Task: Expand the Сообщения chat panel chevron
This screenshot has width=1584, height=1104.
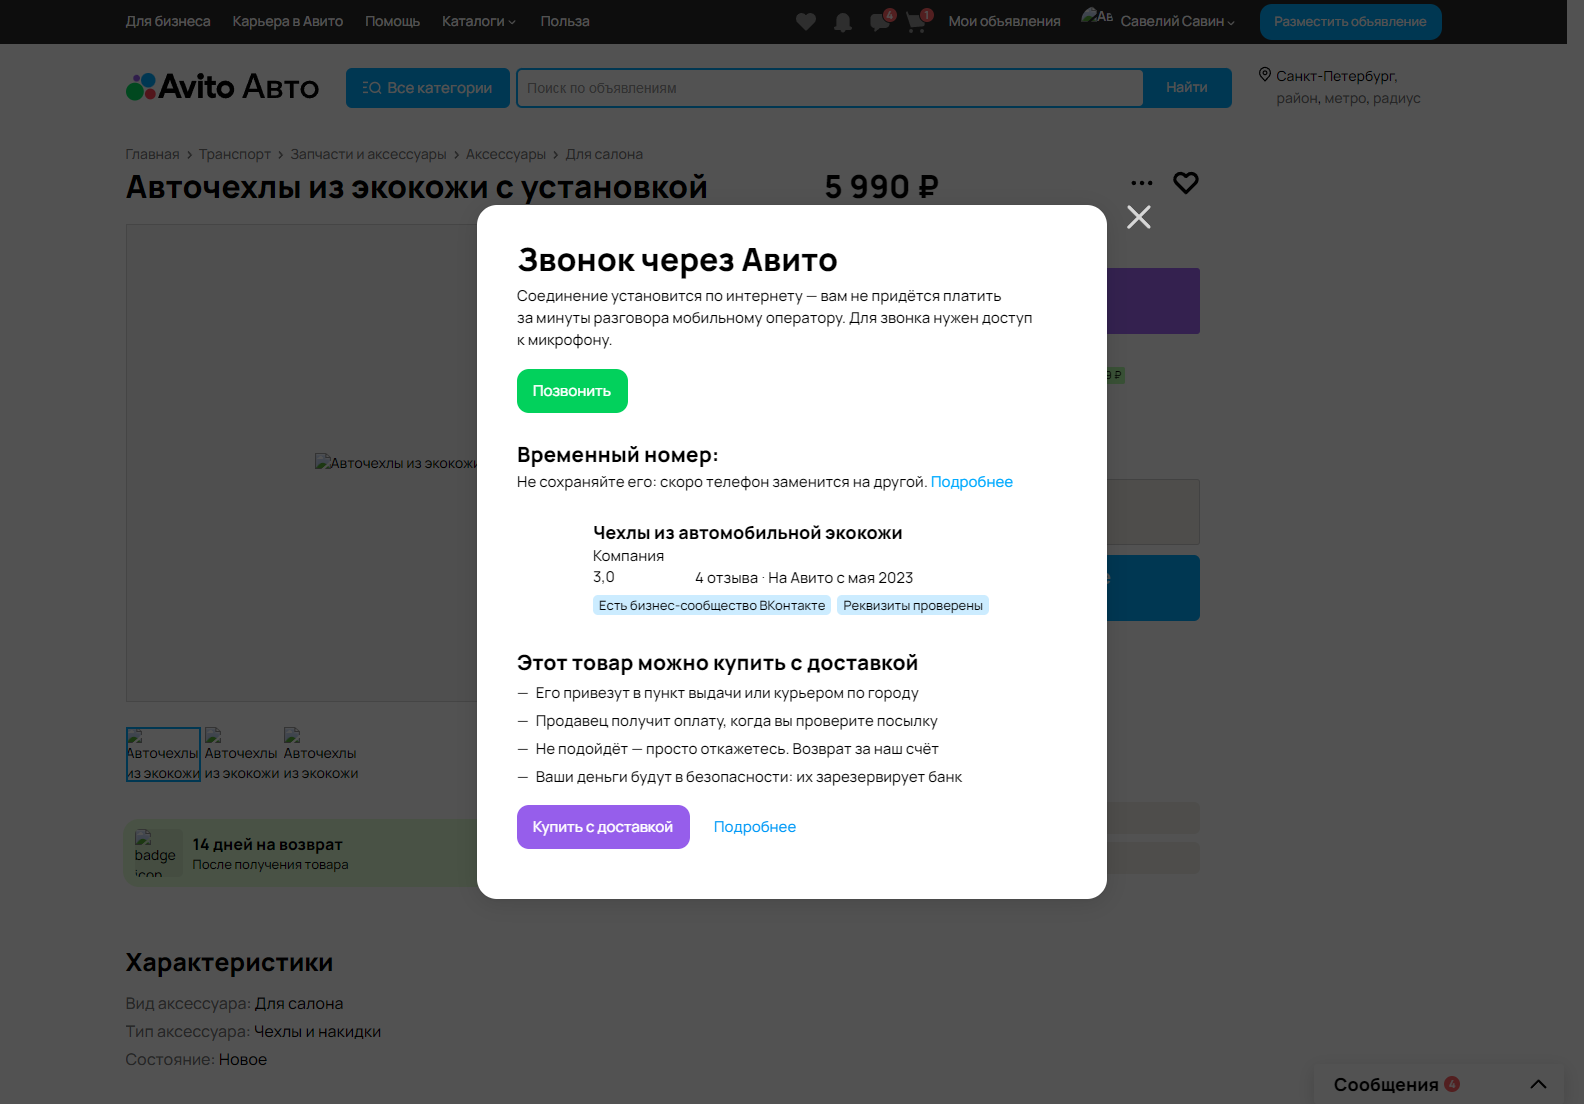Action: (1539, 1084)
